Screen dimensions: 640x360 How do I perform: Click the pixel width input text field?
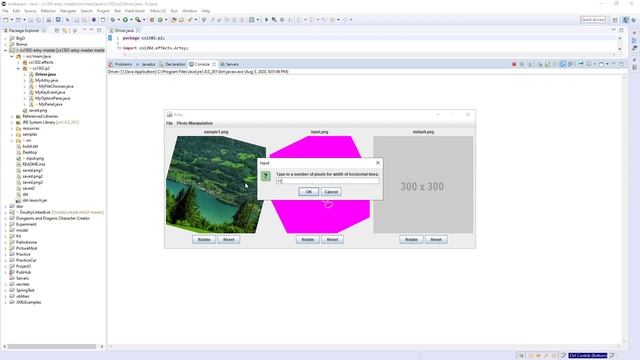(327, 181)
